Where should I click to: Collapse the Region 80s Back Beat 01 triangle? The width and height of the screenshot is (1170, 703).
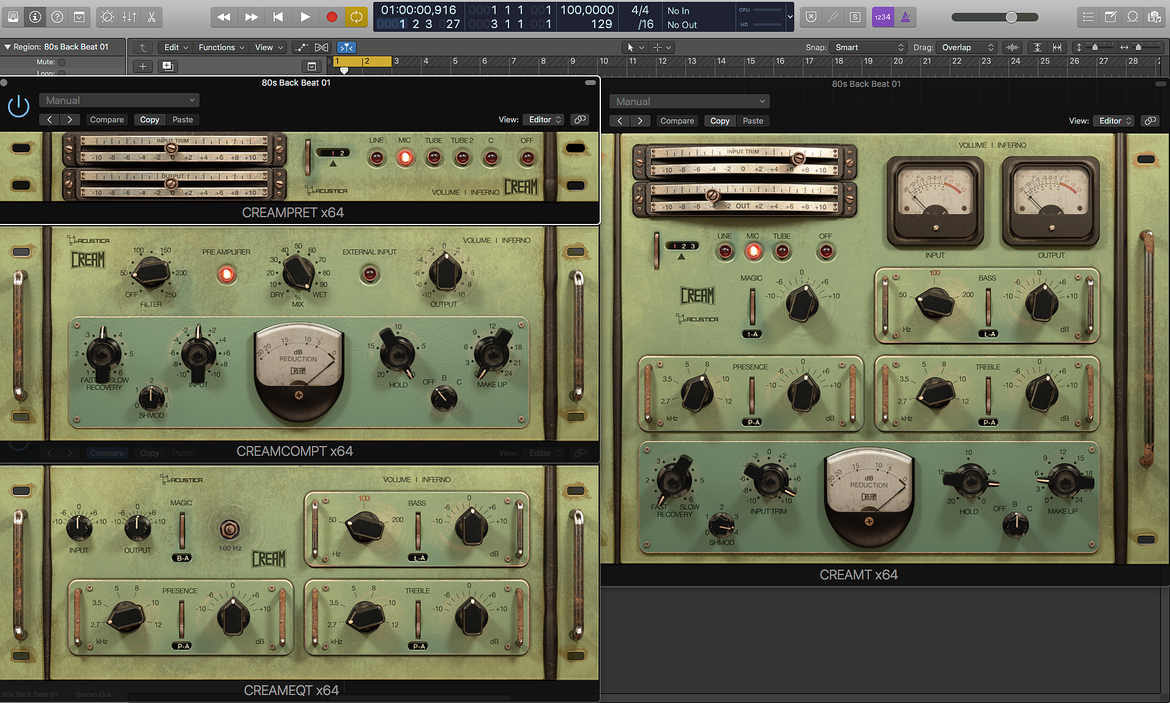click(x=7, y=47)
